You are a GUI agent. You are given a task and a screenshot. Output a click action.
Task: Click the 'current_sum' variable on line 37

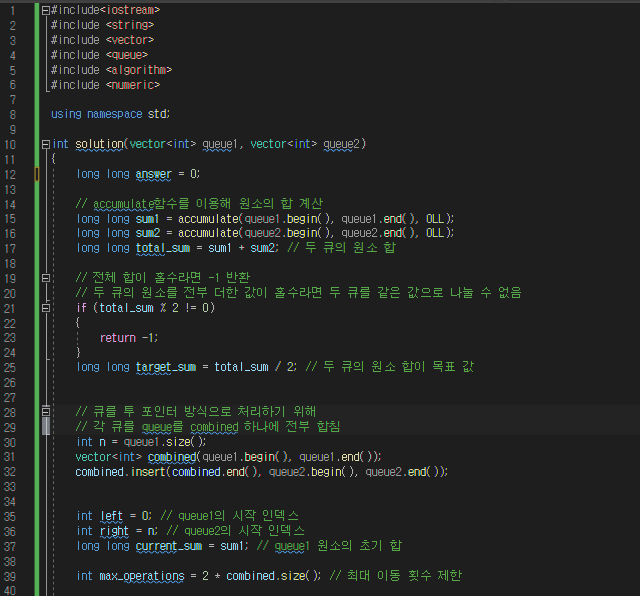169,546
